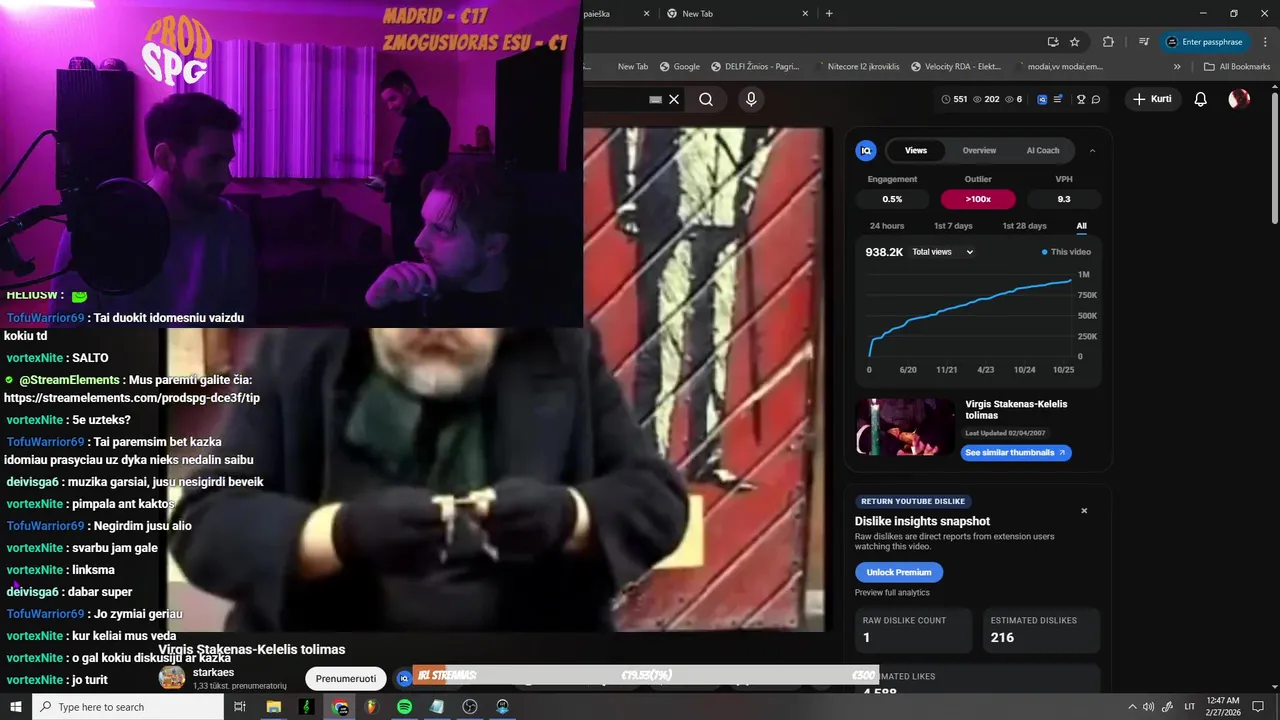
Task: Close the Dislike insights snapshot card
Action: tap(1084, 511)
